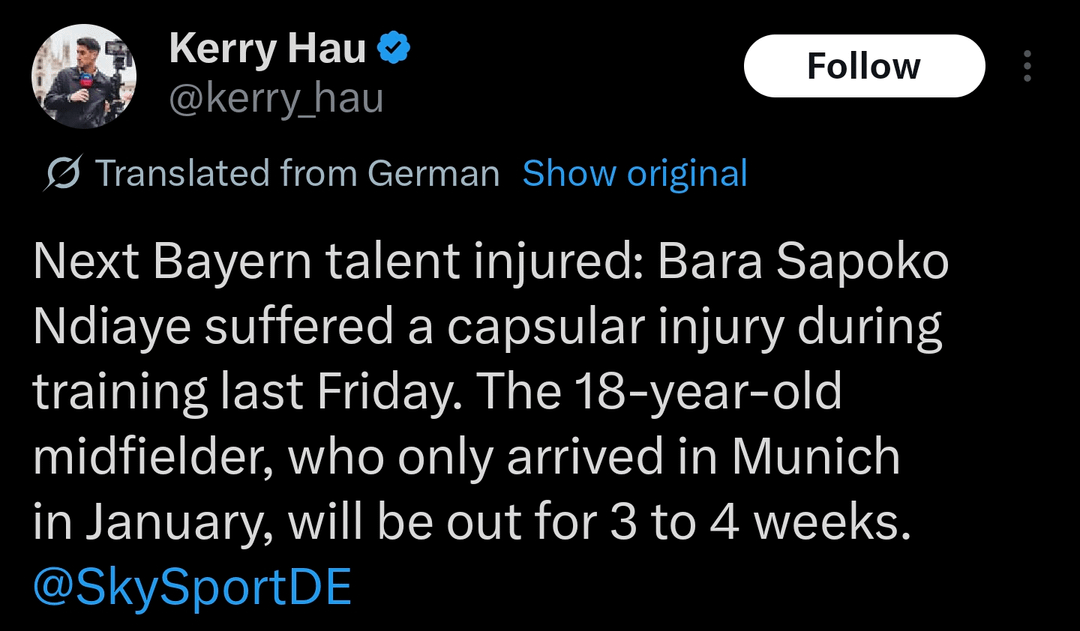Follow Kerry Hau
This screenshot has width=1080, height=631.
tap(864, 66)
